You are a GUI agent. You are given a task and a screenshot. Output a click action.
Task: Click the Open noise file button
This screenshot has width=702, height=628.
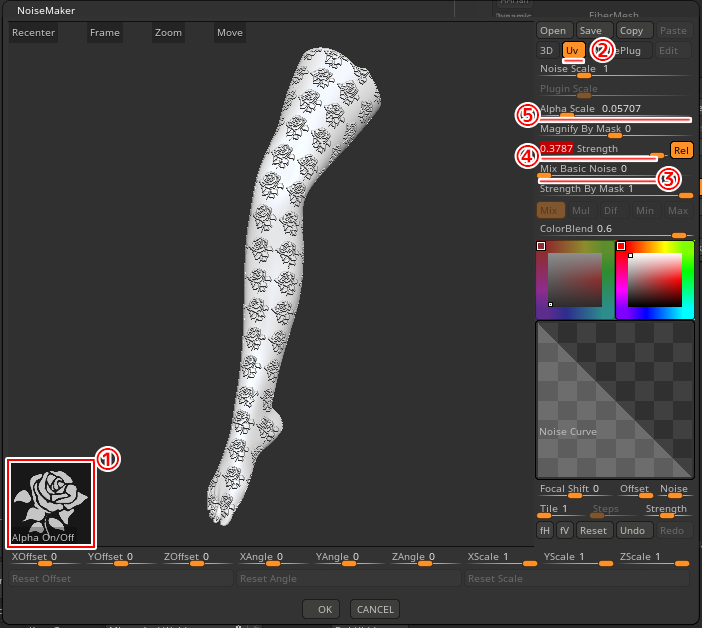(x=552, y=31)
